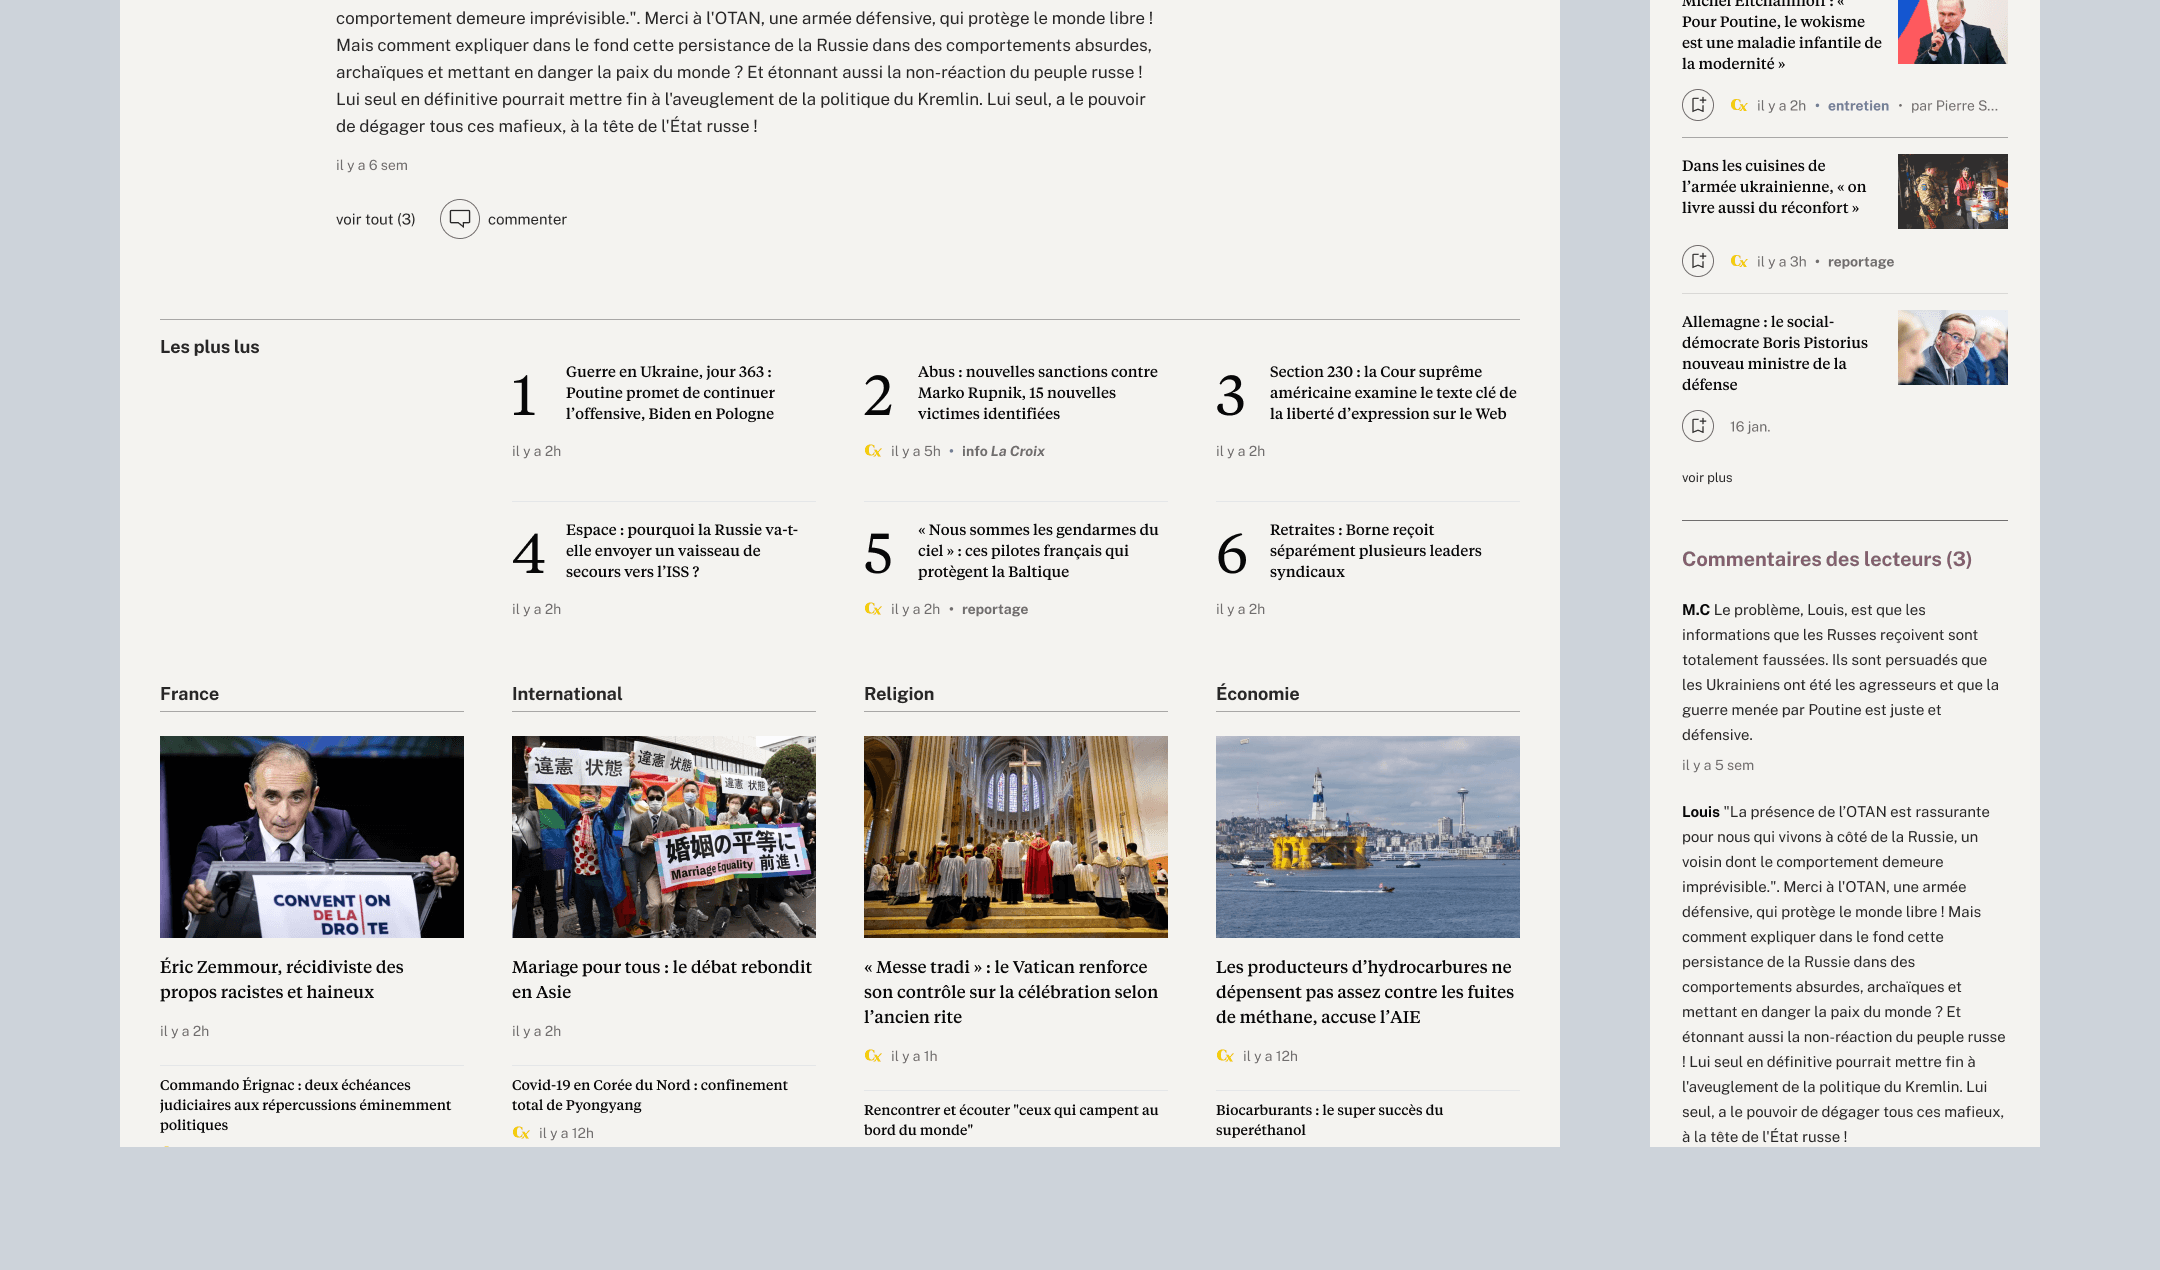Click subscriber logo under Covid-19 Corée du Nord
Image resolution: width=2160 pixels, height=1270 pixels.
(521, 1133)
